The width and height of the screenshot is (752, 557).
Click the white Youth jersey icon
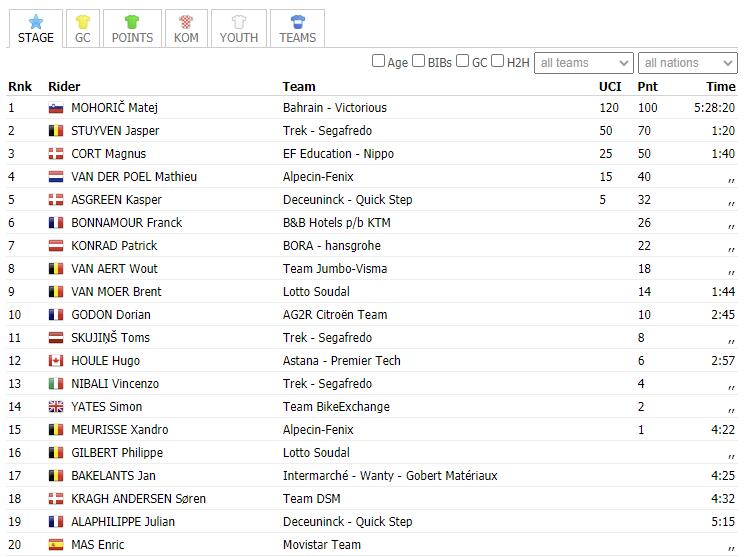(239, 22)
